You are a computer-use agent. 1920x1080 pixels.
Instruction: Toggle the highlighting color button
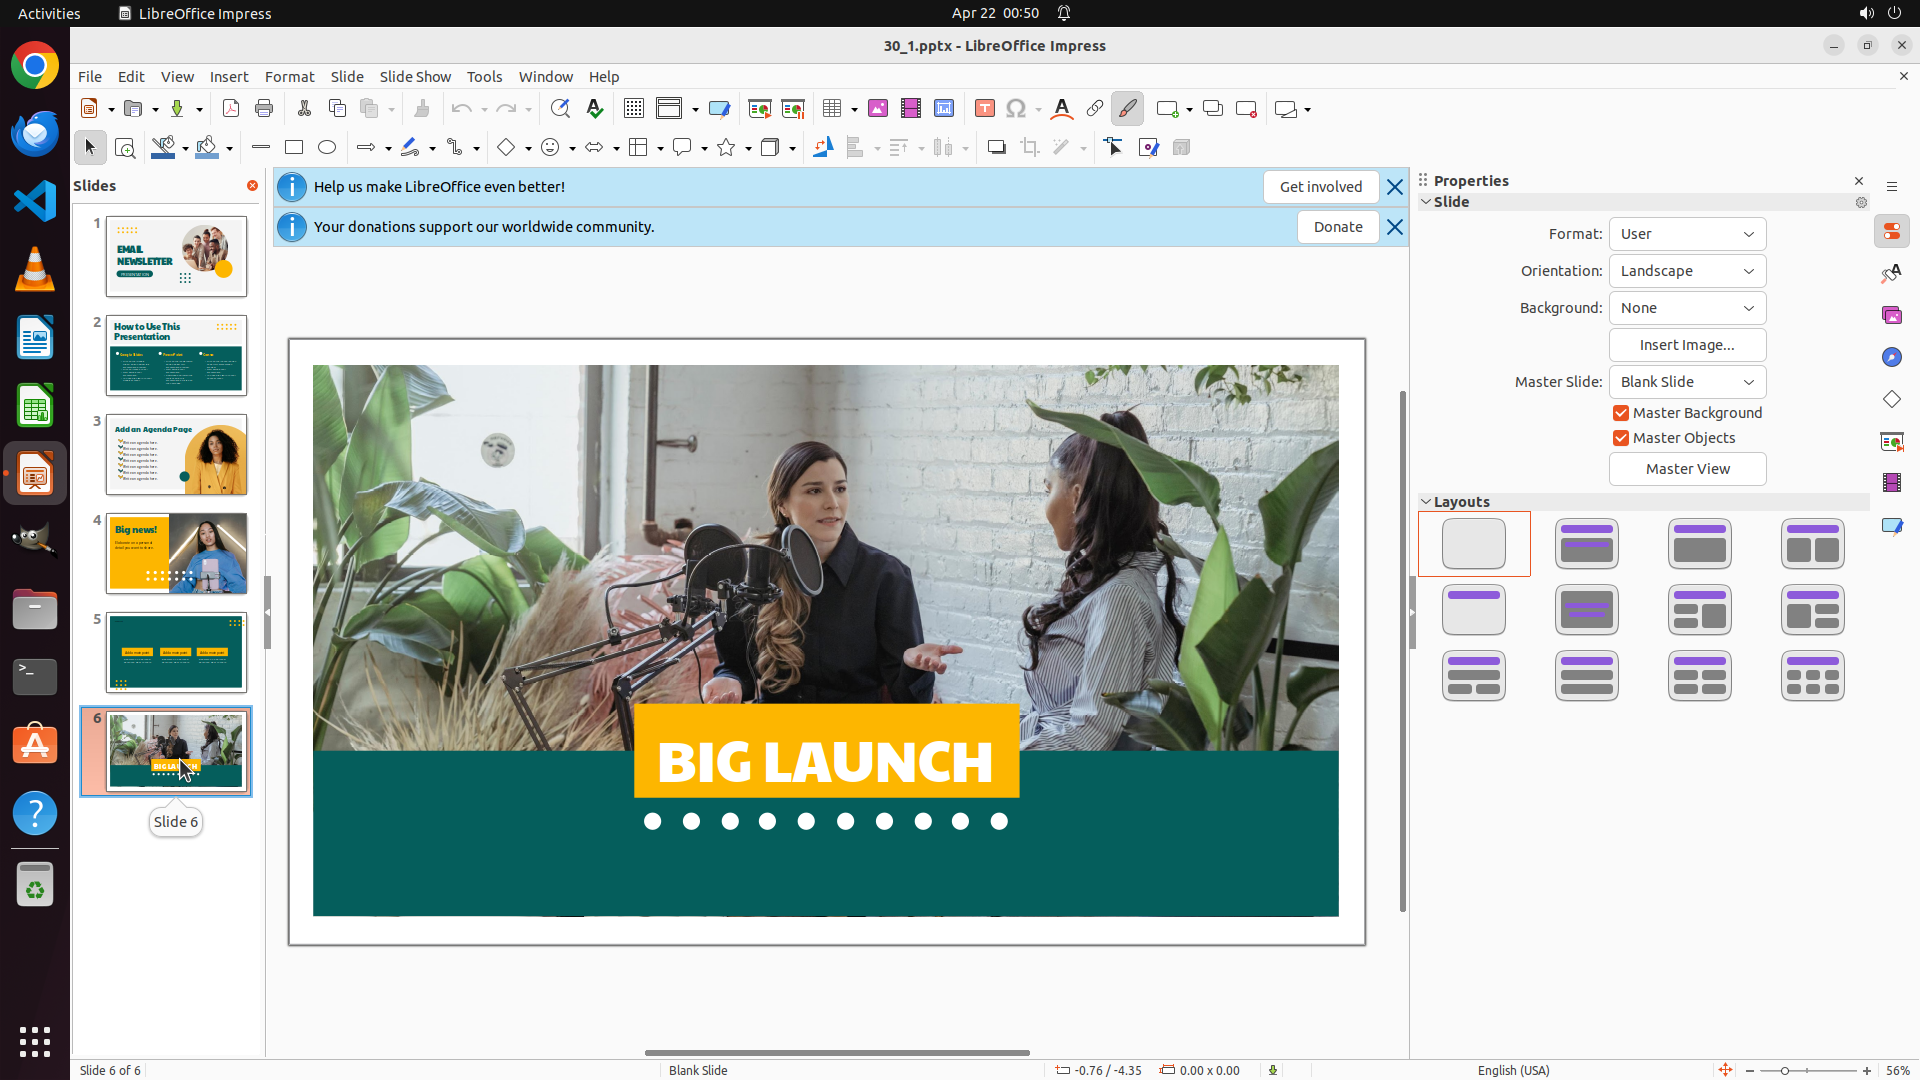point(1127,109)
